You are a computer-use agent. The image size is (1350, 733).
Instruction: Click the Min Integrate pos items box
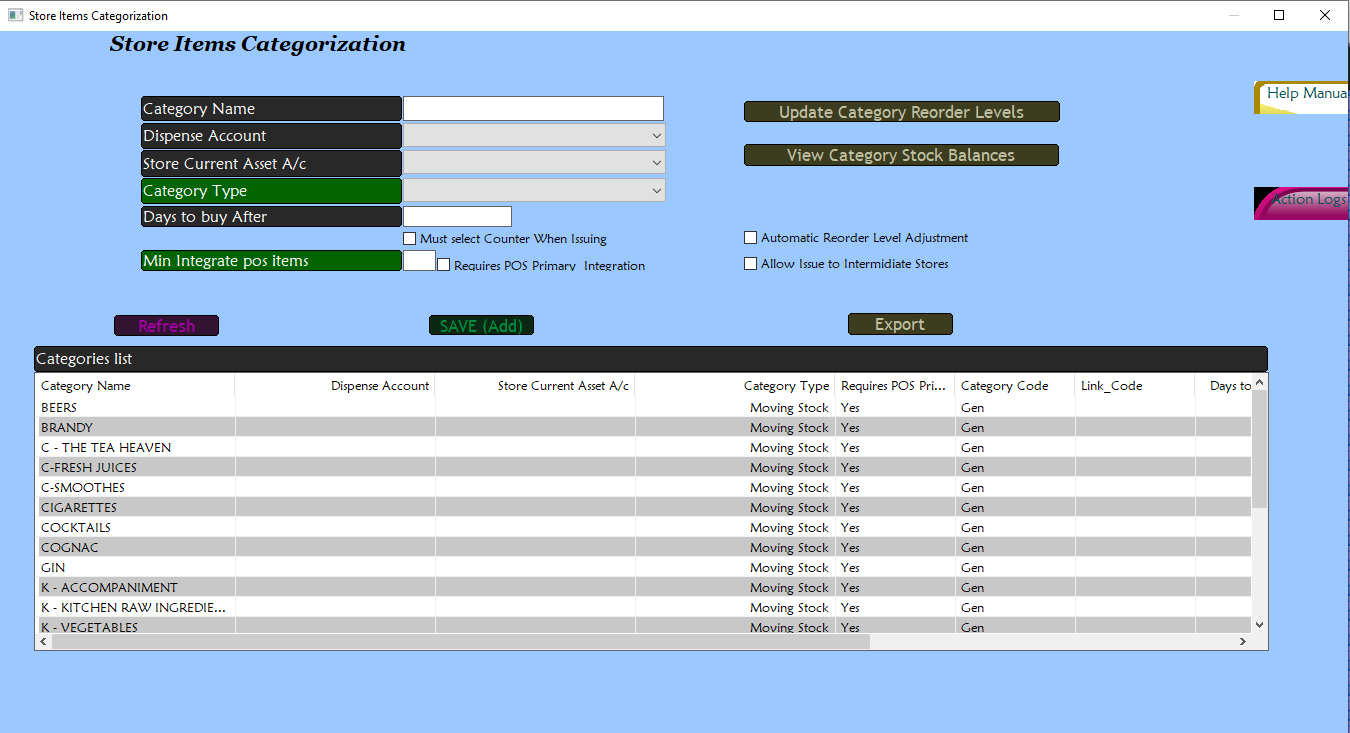click(419, 261)
